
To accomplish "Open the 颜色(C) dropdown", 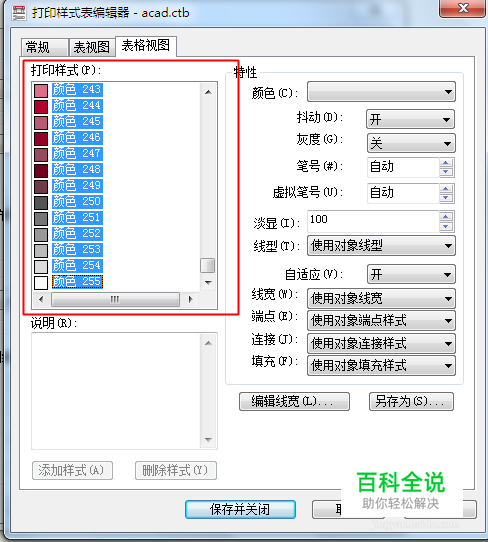I will tap(381, 92).
